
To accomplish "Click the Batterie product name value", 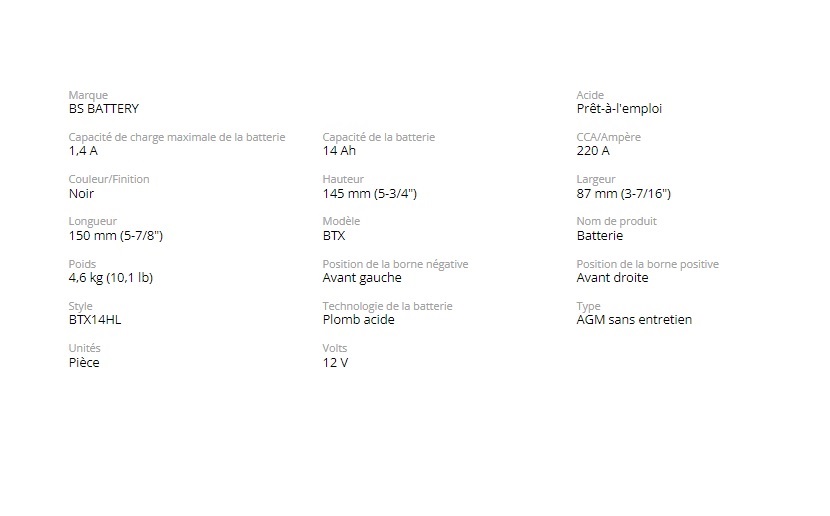I will coord(600,236).
